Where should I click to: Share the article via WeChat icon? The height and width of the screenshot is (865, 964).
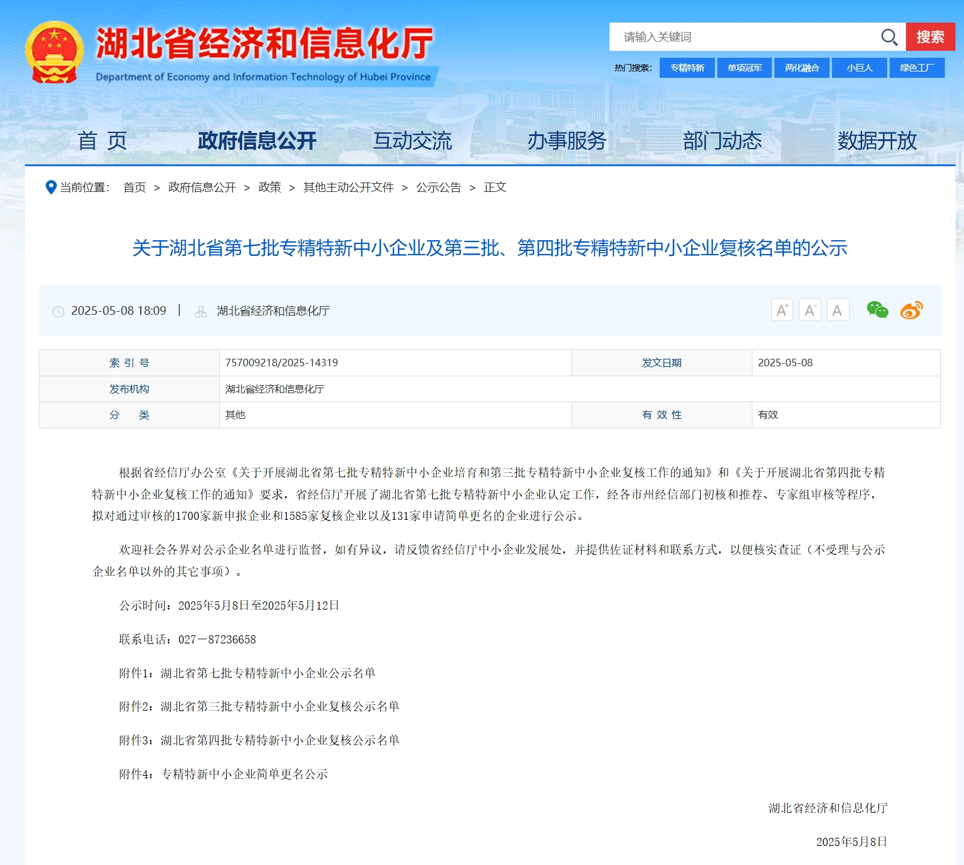click(877, 310)
